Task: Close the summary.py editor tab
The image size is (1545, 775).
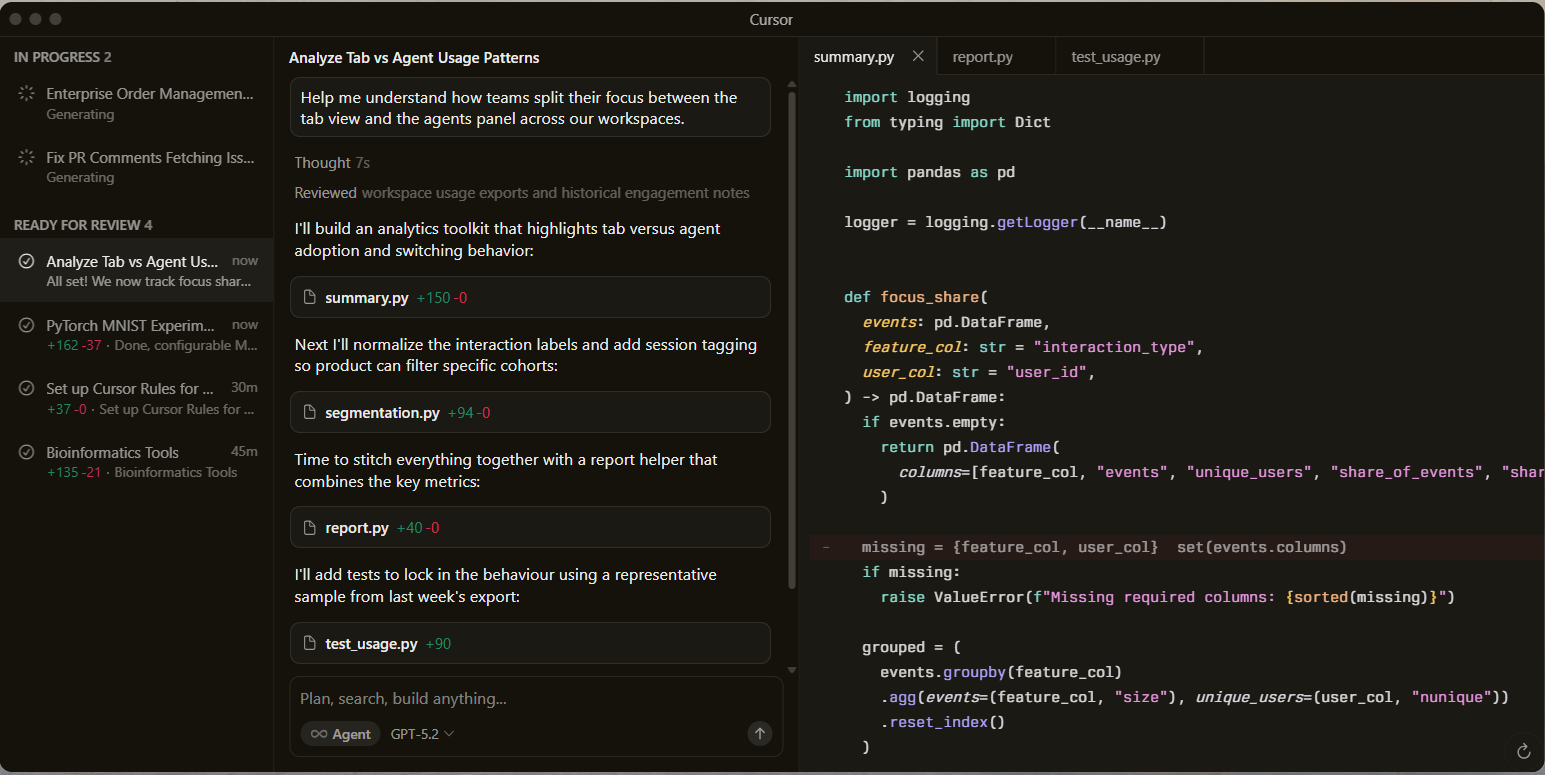Action: tap(918, 57)
